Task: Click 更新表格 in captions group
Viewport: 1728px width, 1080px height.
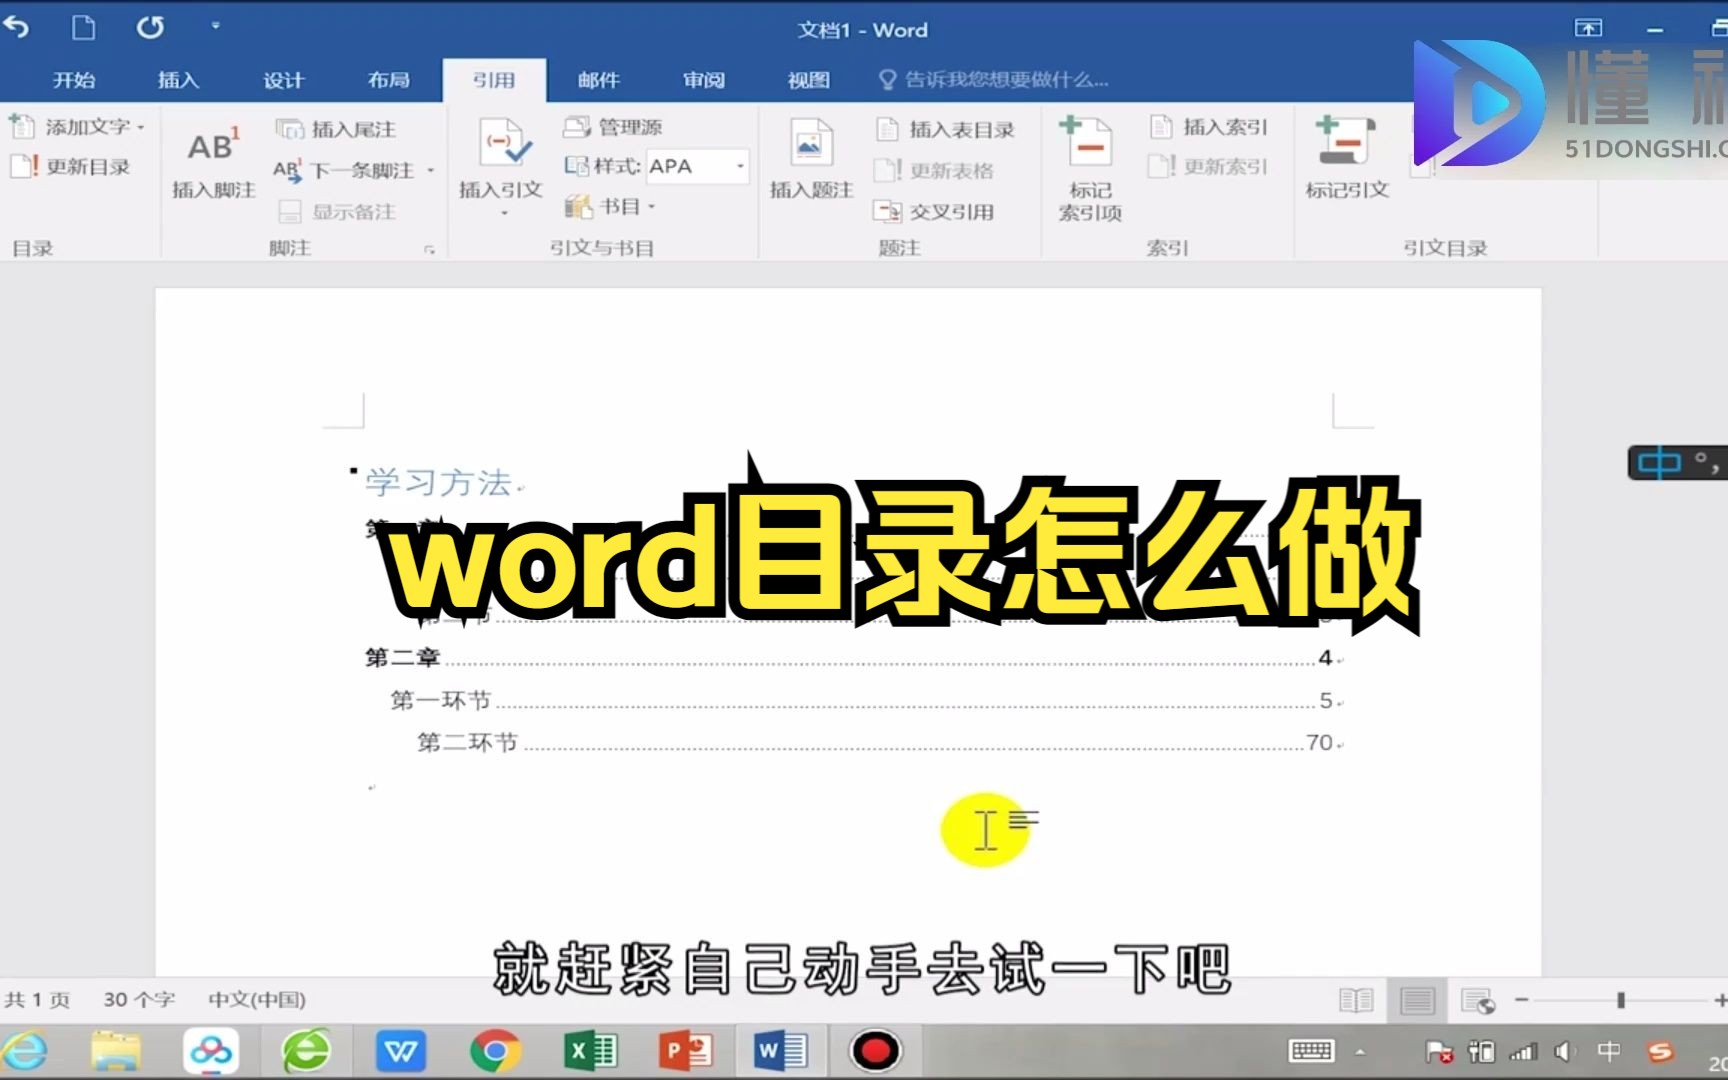Action: tap(934, 170)
